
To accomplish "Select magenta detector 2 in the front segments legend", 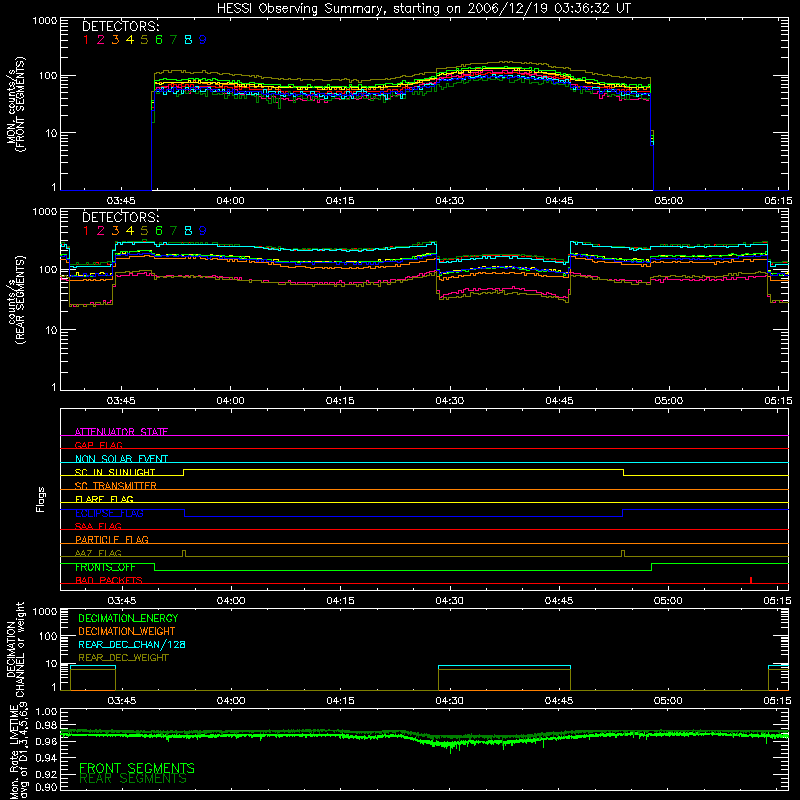I will point(101,40).
